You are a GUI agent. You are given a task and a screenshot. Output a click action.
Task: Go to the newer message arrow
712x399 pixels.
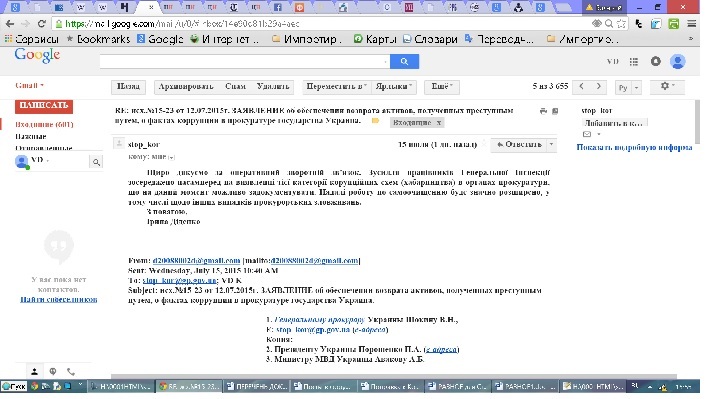click(581, 86)
